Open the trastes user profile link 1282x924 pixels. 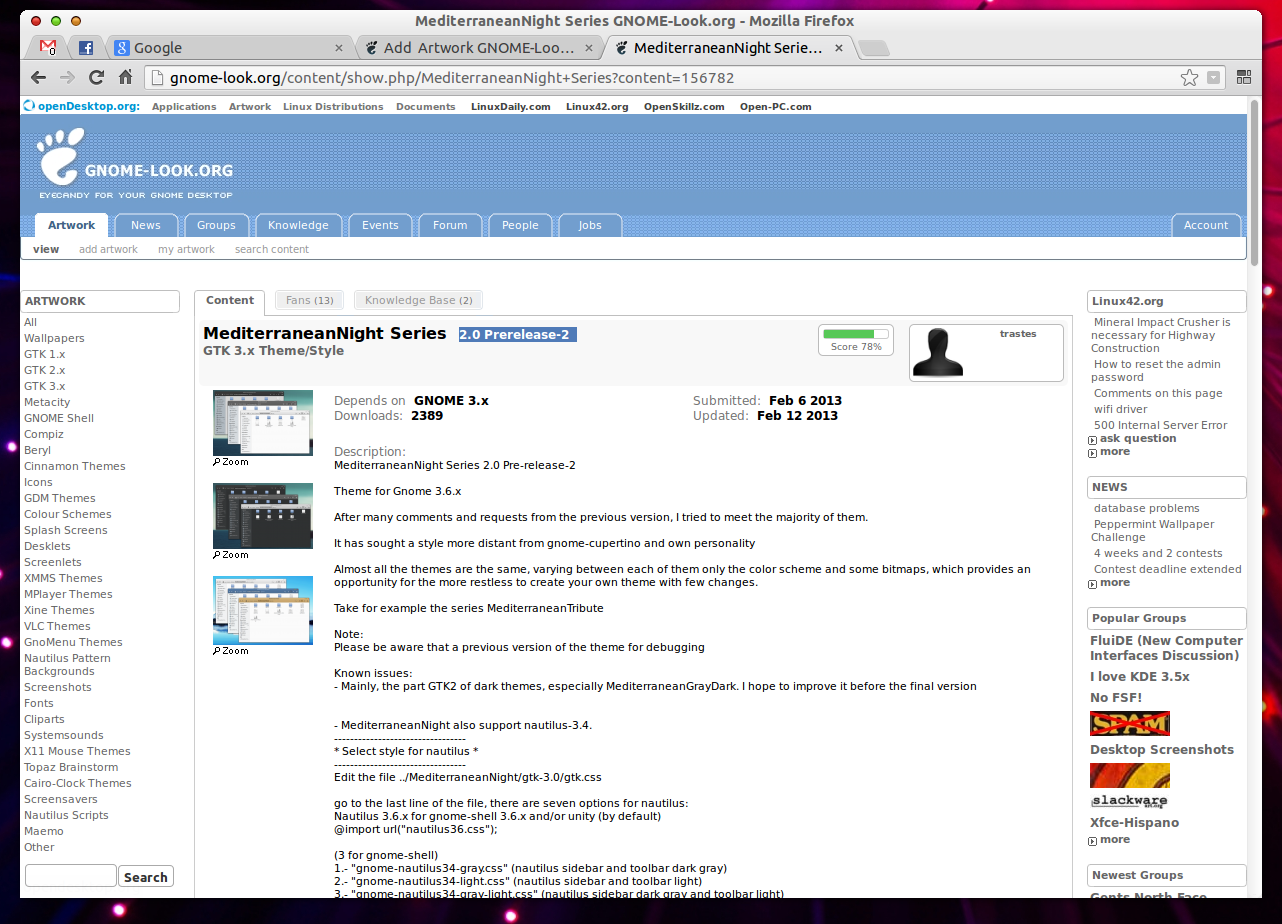click(1018, 334)
